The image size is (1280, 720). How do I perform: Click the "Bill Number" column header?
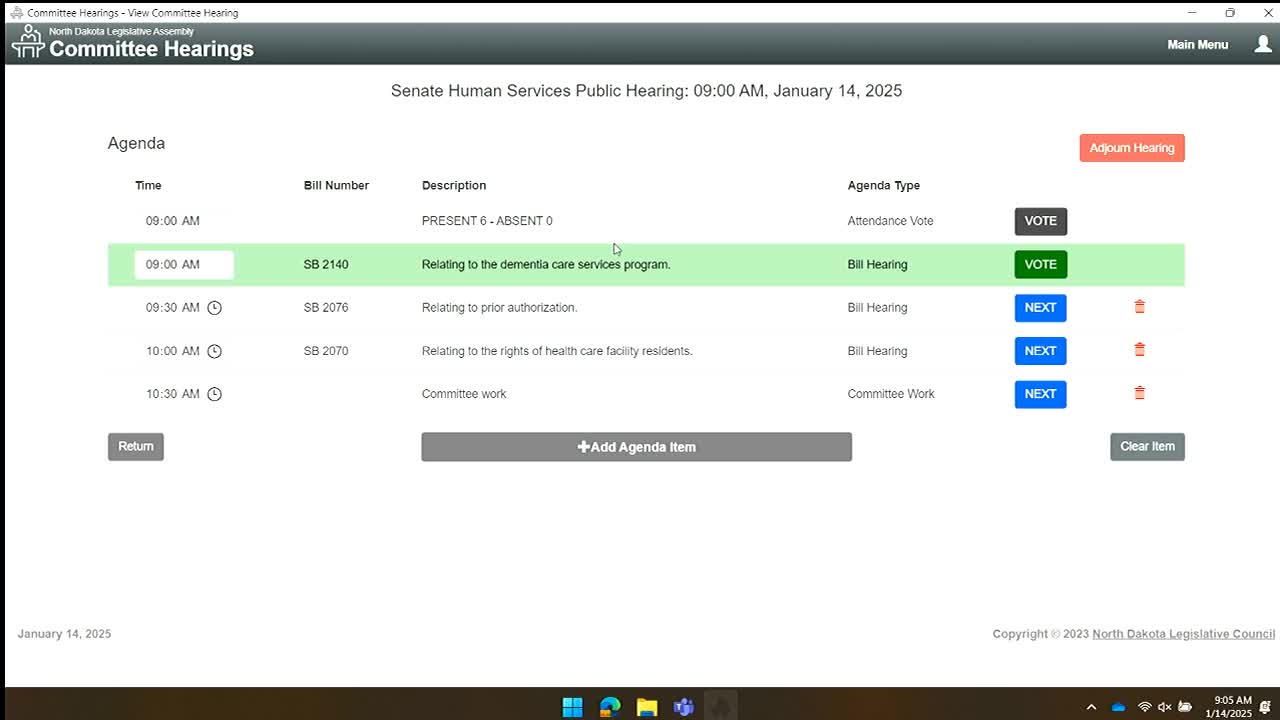[x=336, y=185]
